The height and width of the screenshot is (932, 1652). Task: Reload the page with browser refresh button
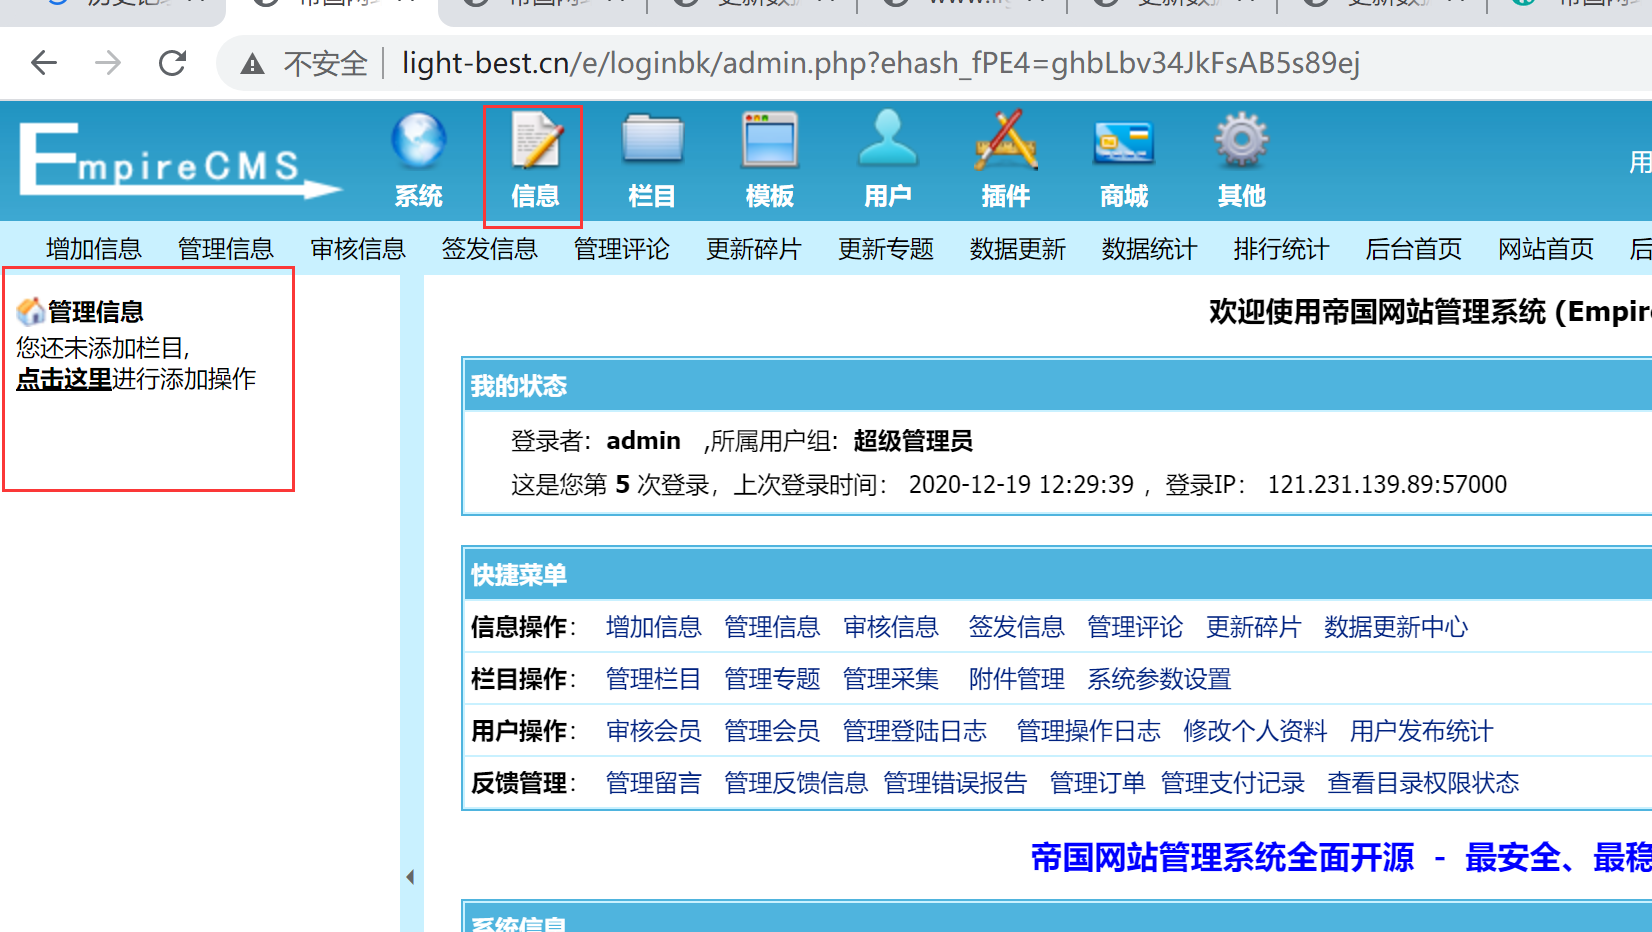tap(173, 64)
